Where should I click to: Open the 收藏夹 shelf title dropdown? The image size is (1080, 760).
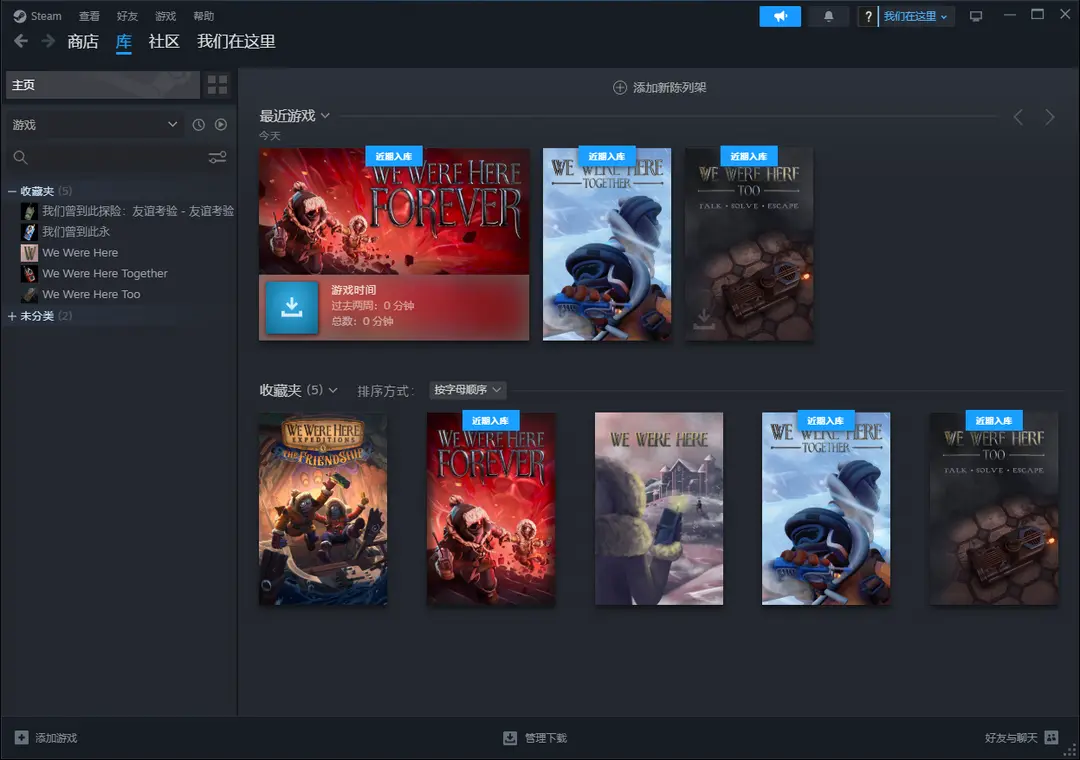pyautogui.click(x=298, y=390)
